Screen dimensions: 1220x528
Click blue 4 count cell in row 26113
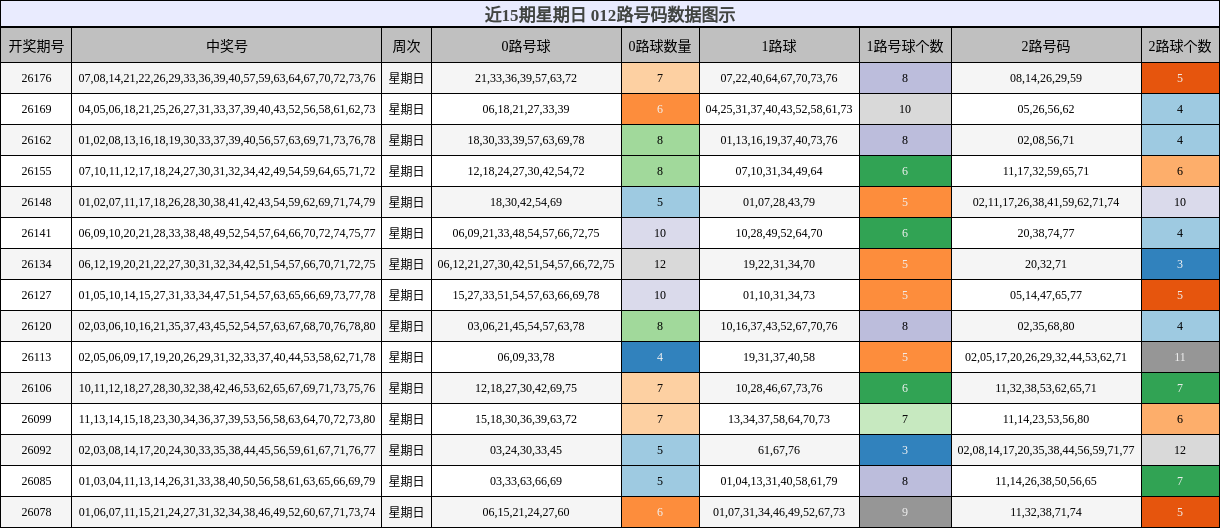click(x=660, y=357)
